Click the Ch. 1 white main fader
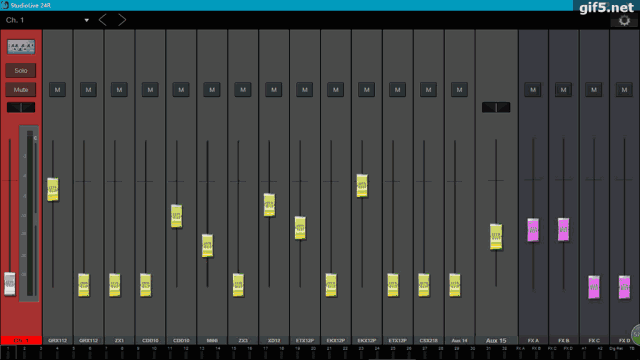 (x=10, y=283)
